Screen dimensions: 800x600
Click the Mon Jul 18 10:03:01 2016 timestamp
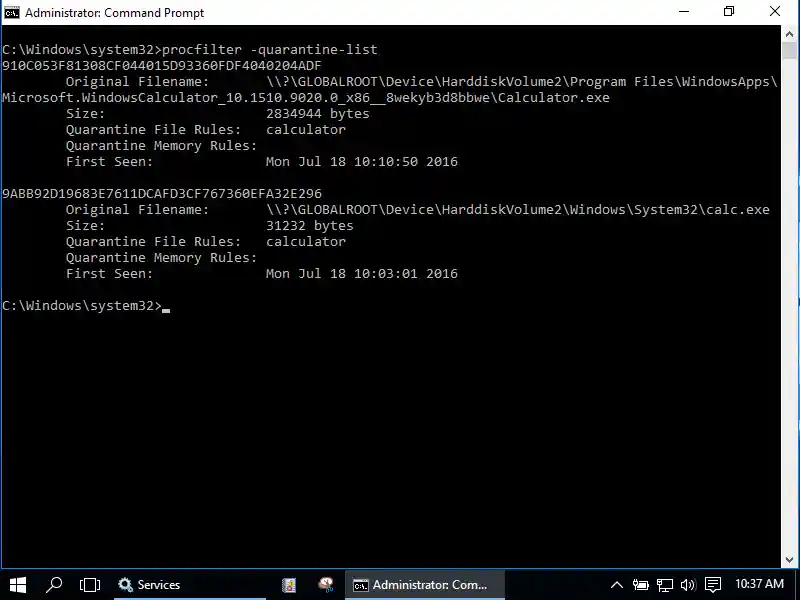(362, 274)
